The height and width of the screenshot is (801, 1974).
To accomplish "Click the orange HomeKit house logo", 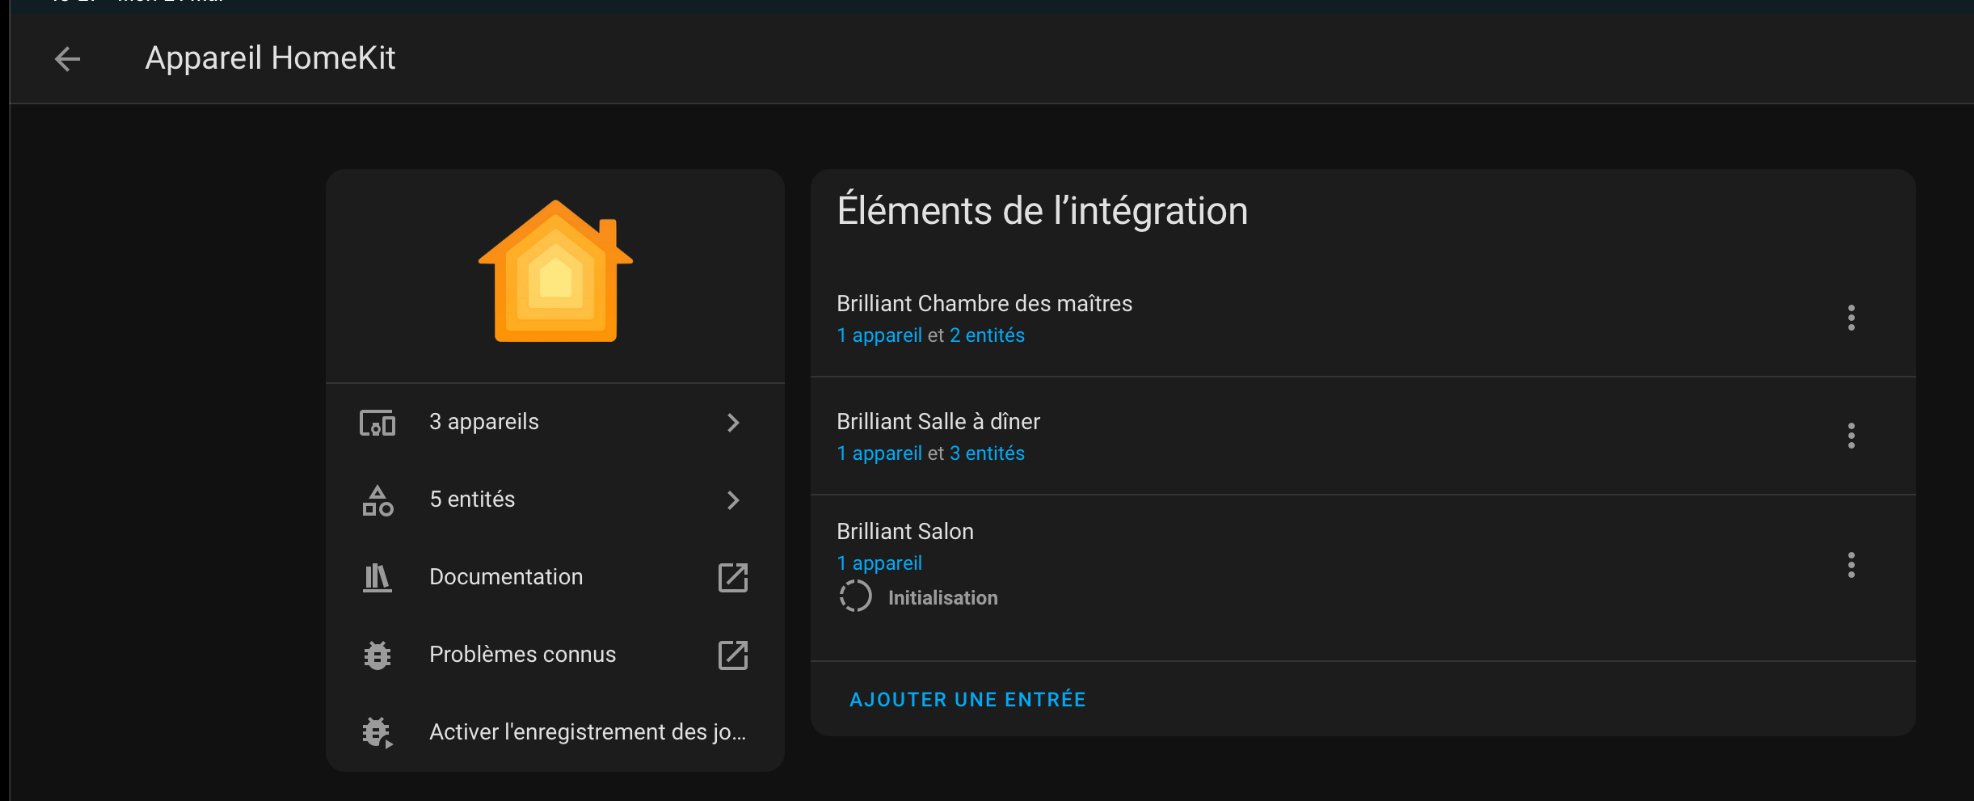I will click(x=556, y=272).
